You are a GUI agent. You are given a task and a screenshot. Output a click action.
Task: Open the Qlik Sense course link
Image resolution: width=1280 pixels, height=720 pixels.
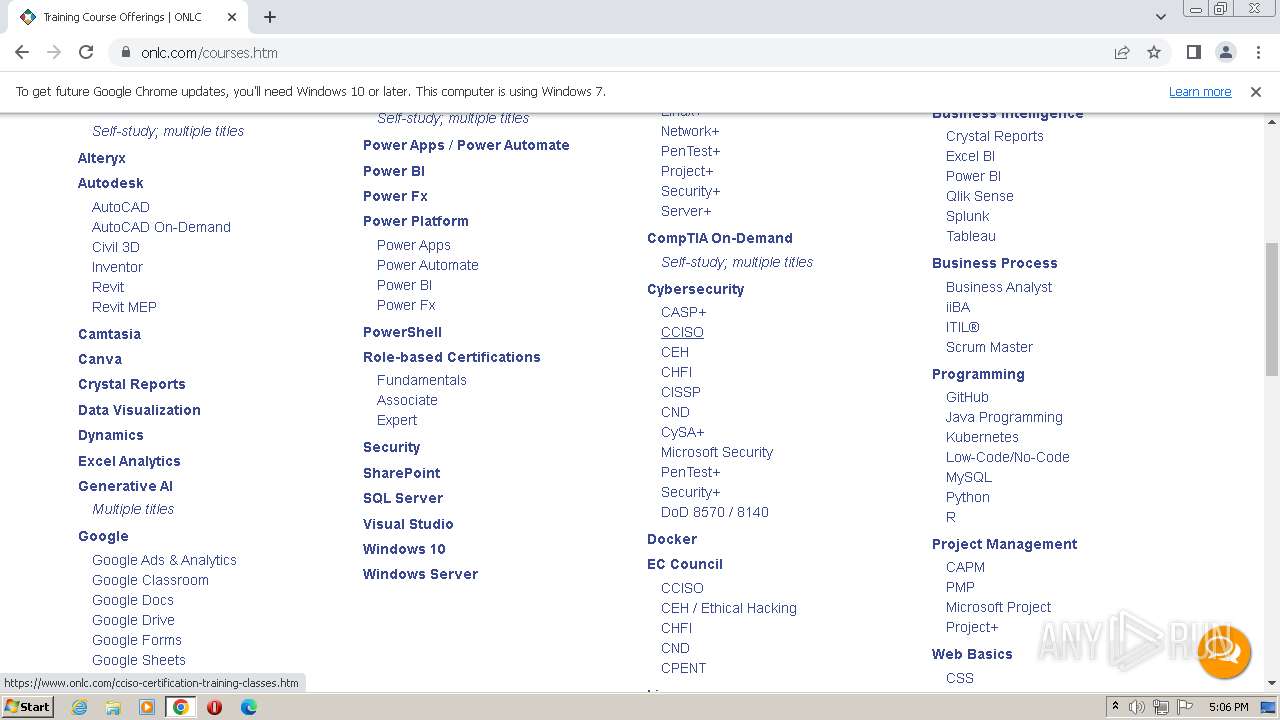pos(980,196)
